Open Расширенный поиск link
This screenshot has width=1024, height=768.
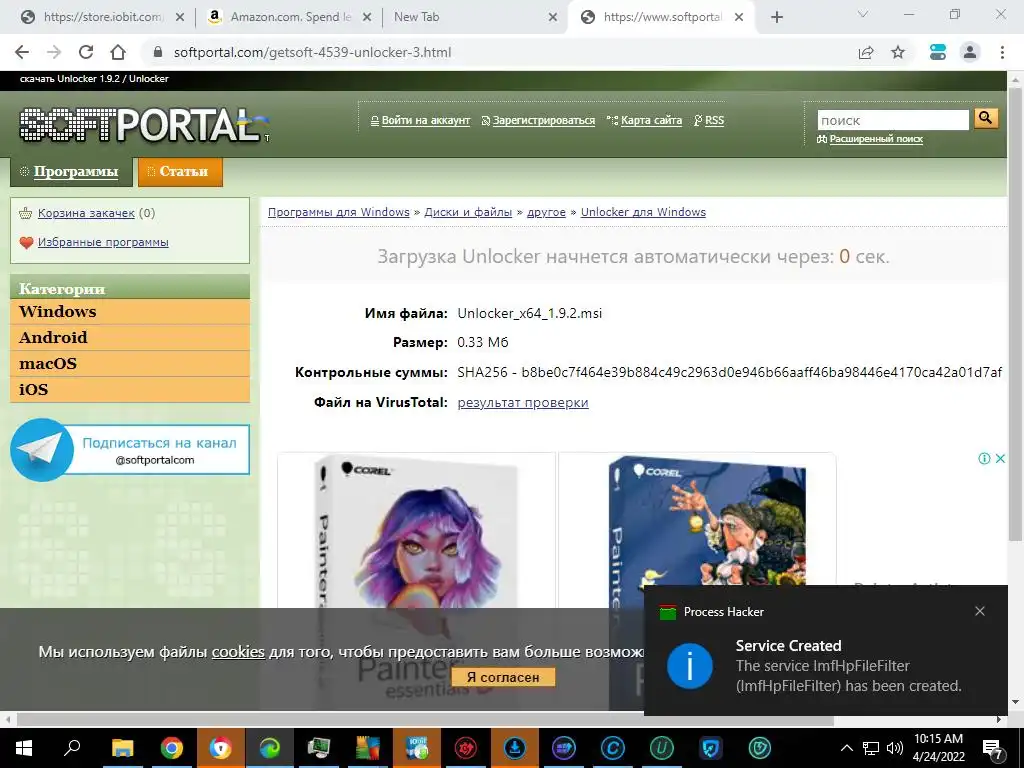876,138
